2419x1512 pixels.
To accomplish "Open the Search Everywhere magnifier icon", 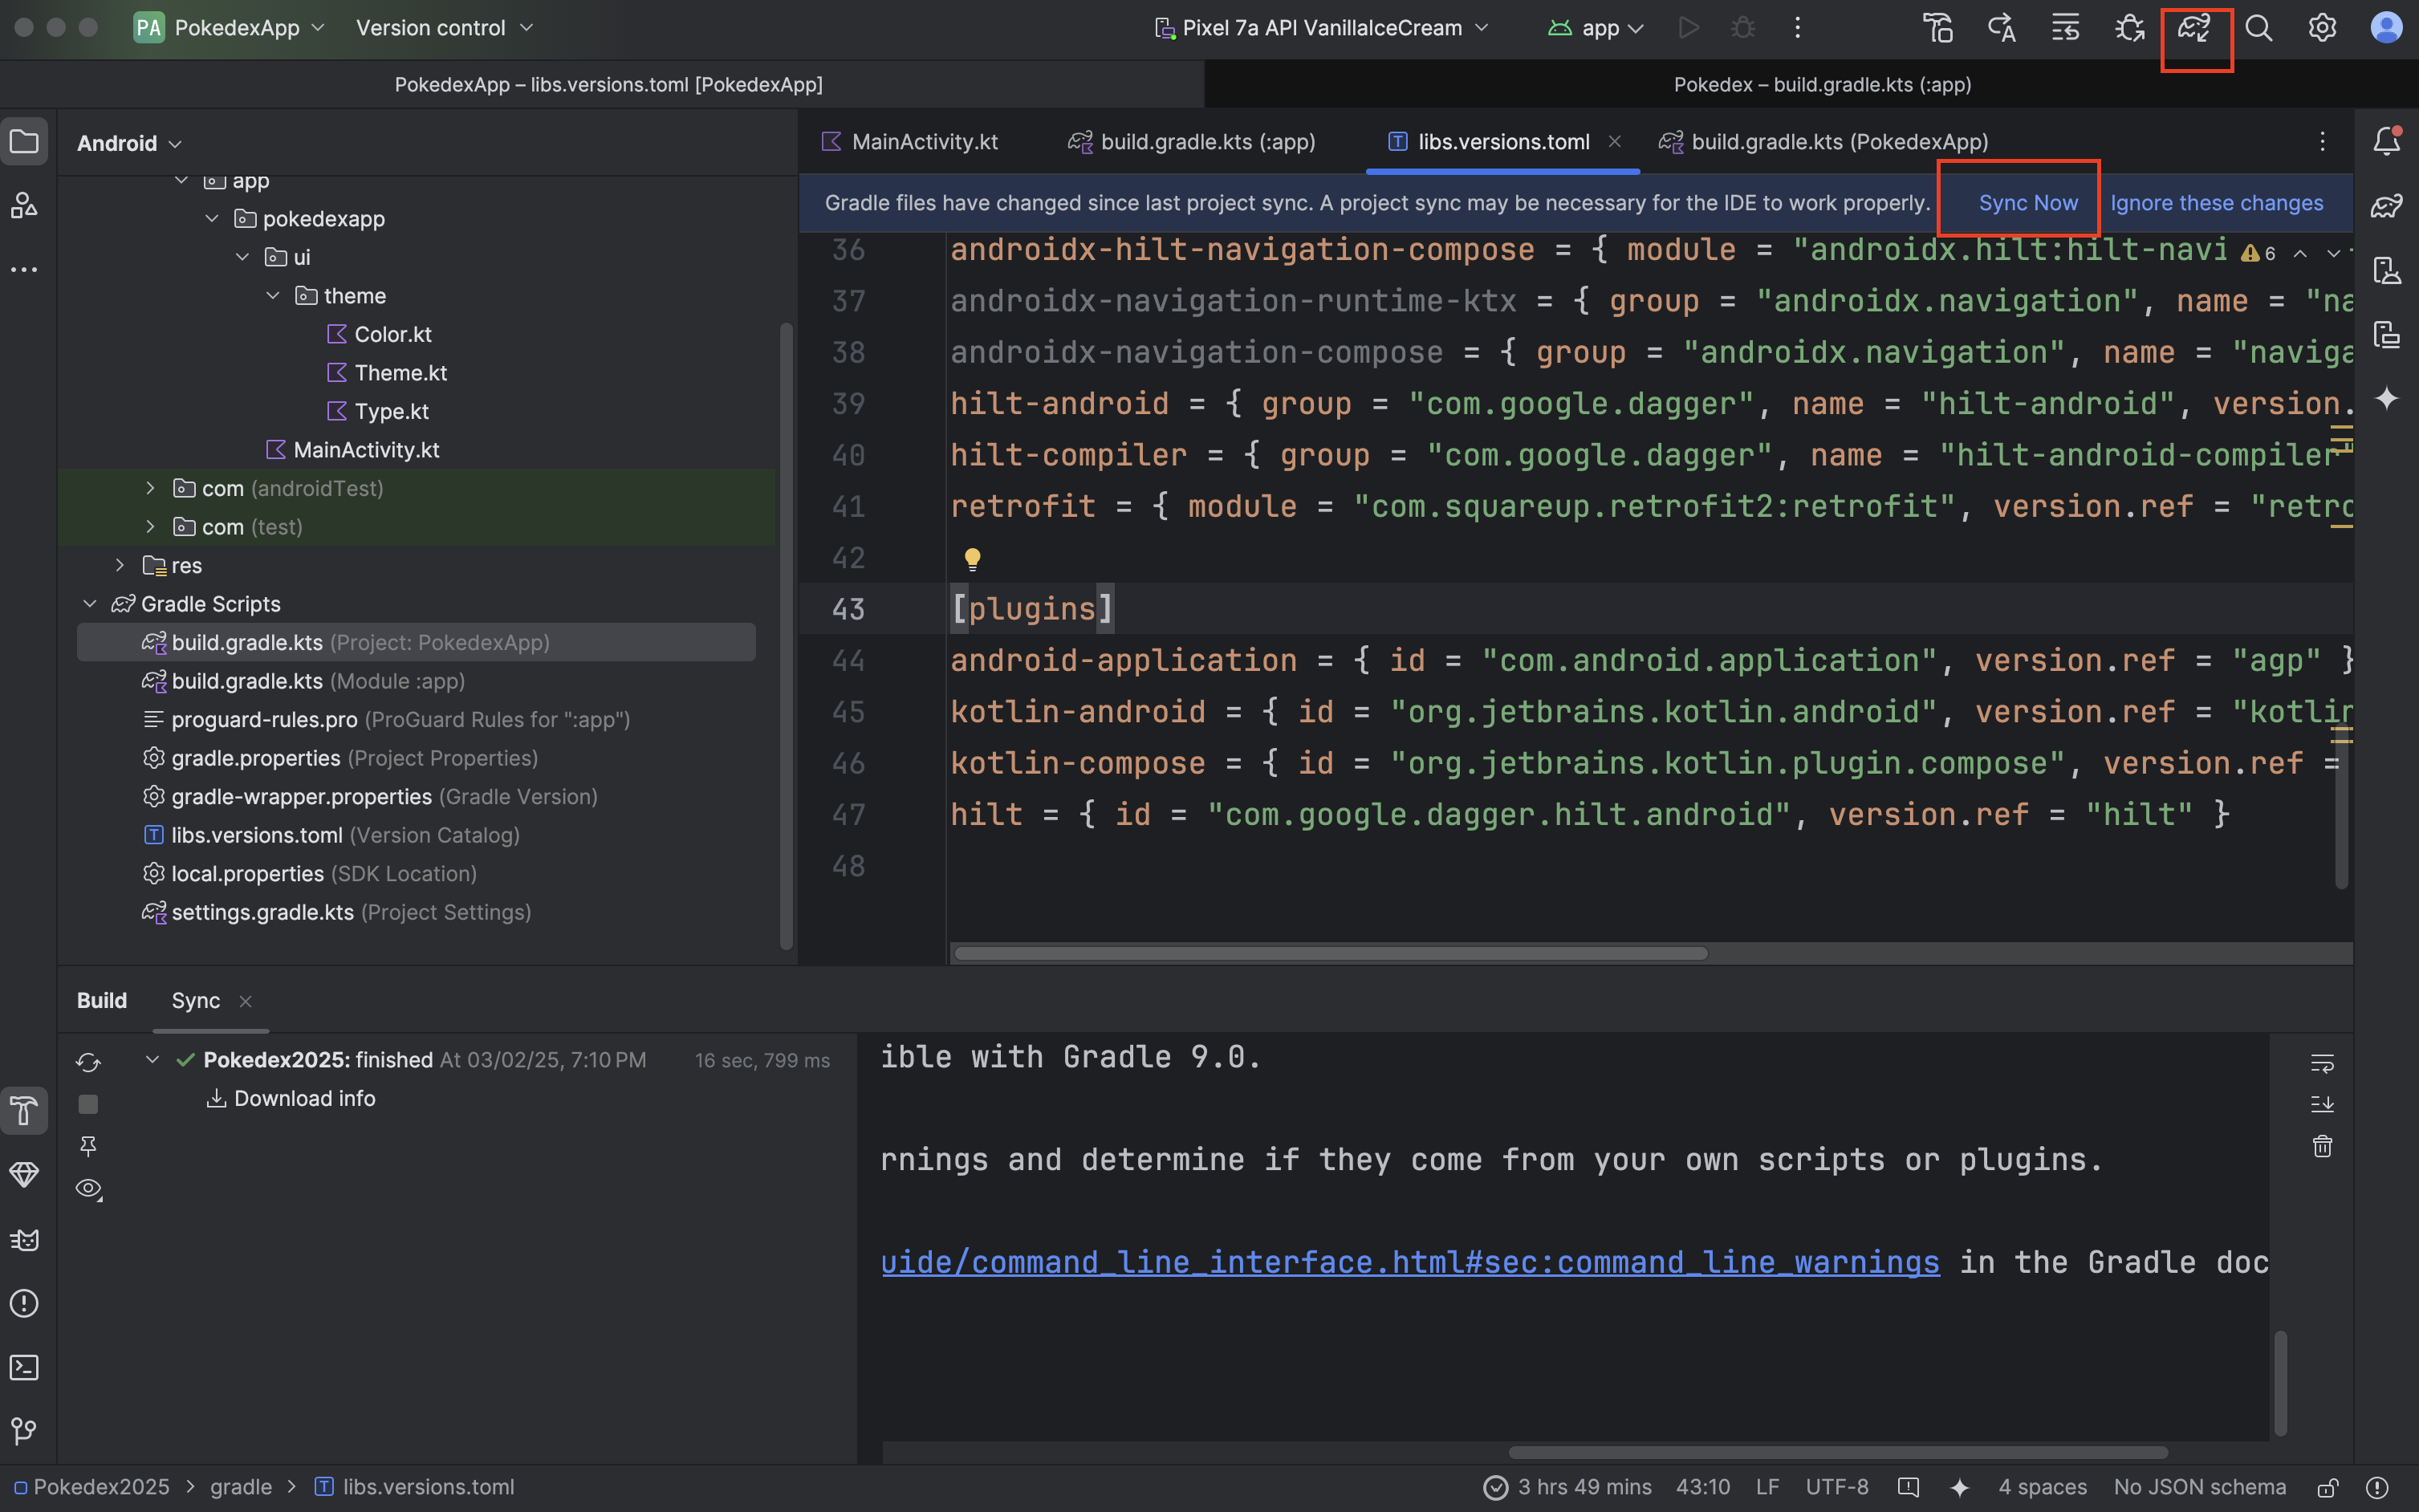I will [2258, 28].
